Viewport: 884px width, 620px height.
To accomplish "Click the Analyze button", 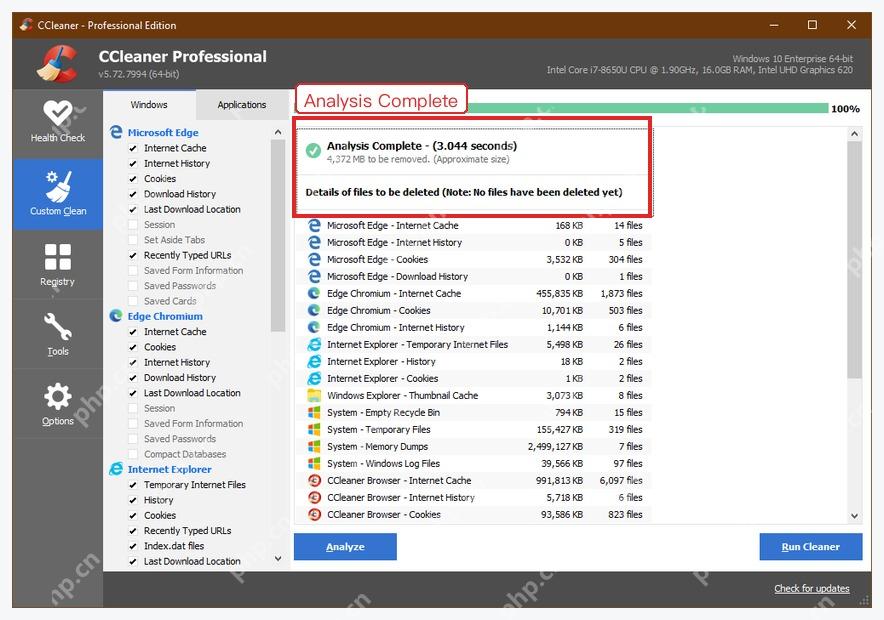I will tap(345, 547).
